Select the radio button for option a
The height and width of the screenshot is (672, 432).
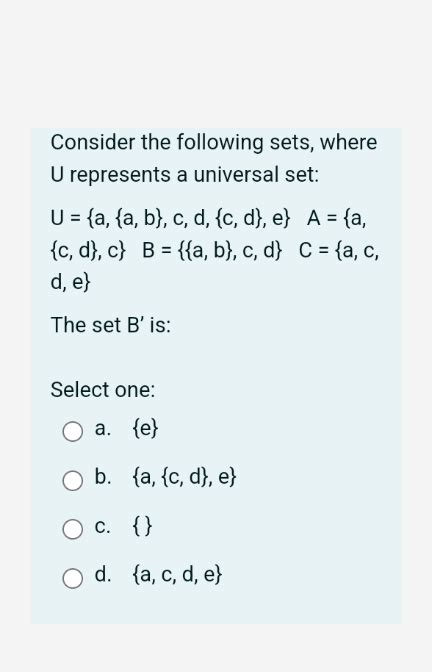tap(72, 432)
